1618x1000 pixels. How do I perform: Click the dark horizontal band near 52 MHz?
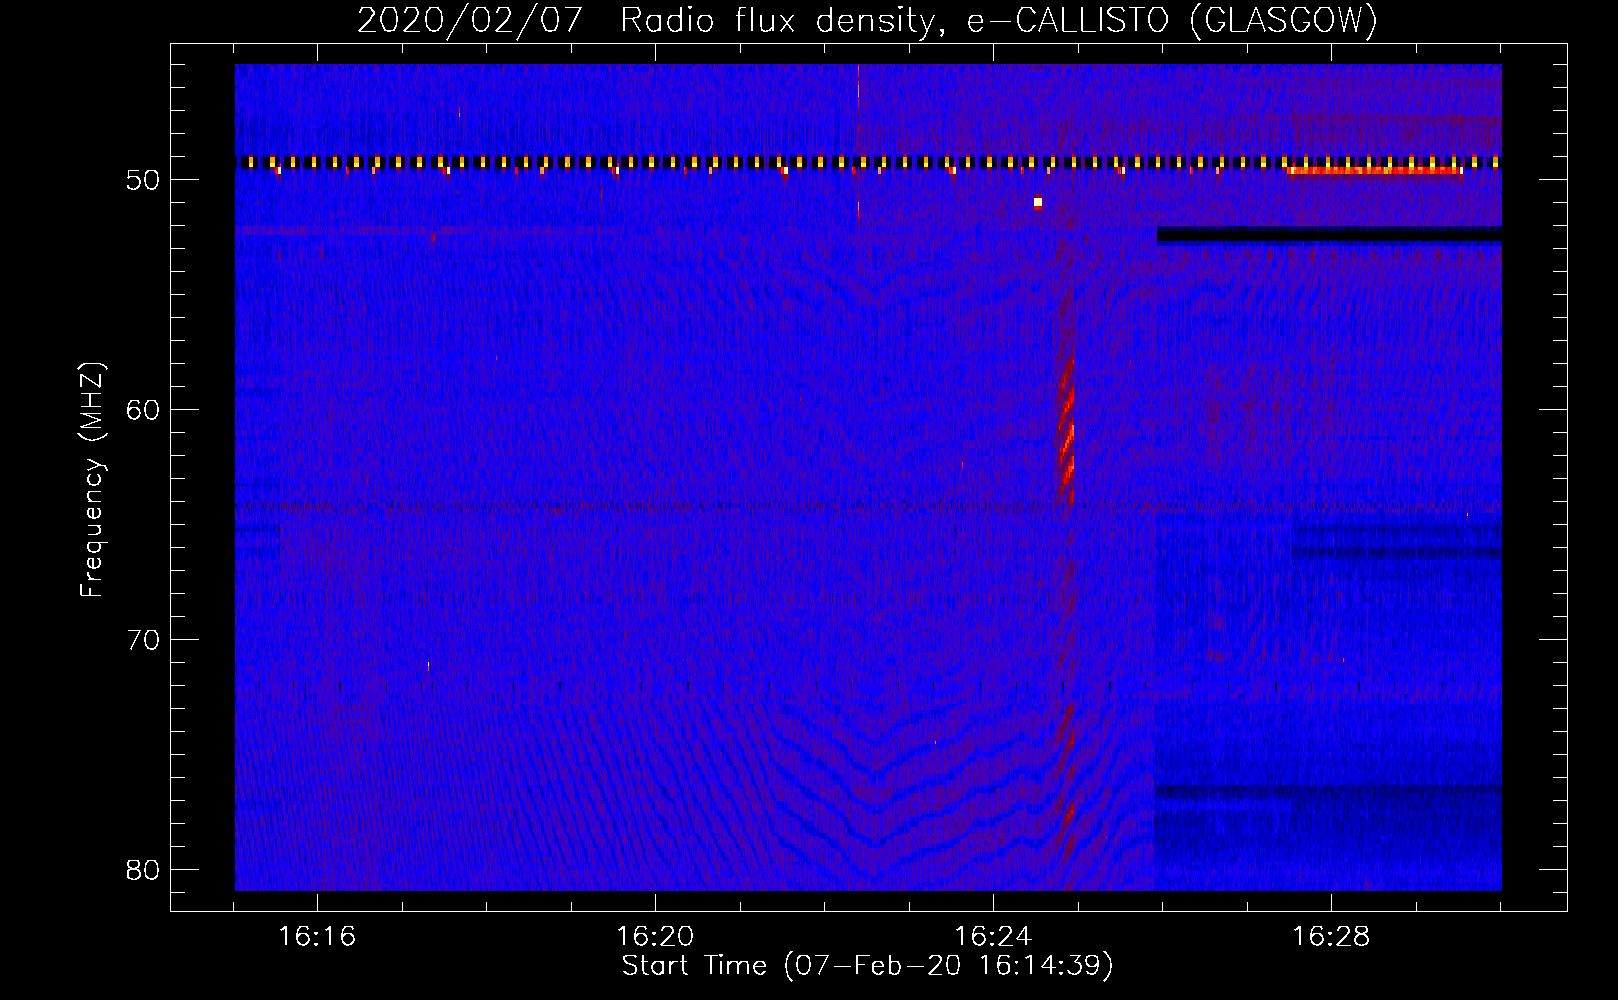[x=1329, y=235]
